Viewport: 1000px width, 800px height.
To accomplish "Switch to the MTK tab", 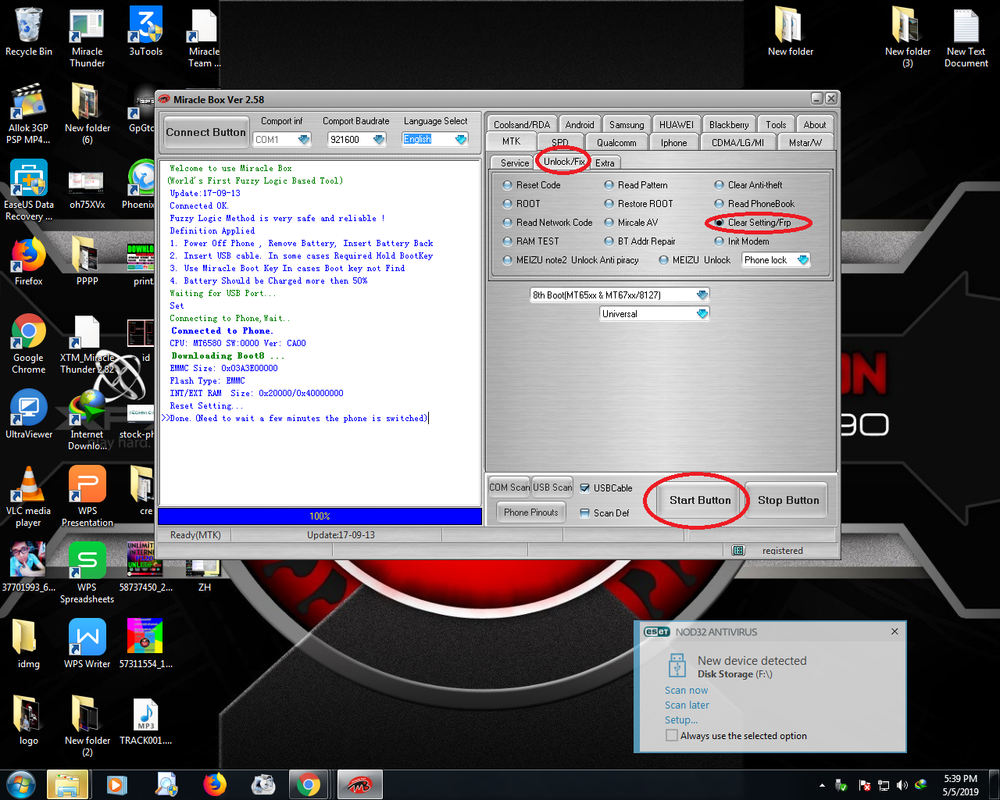I will 511,142.
